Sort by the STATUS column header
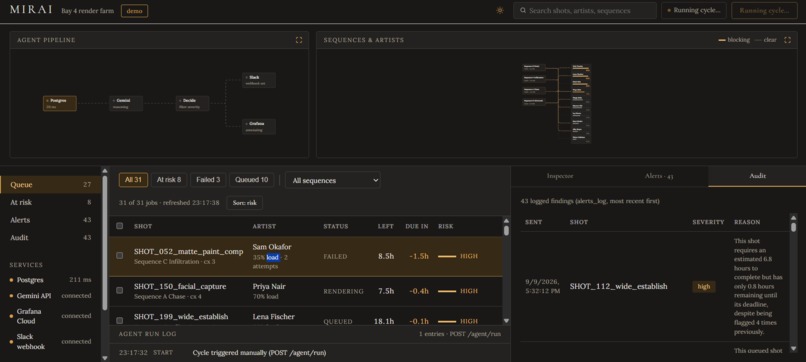806x362 pixels. pyautogui.click(x=336, y=226)
